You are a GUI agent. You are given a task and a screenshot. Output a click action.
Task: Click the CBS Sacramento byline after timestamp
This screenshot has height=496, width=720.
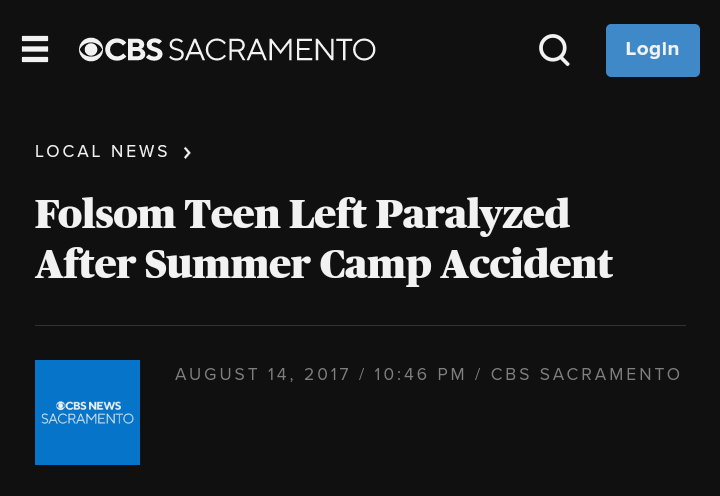click(x=586, y=375)
